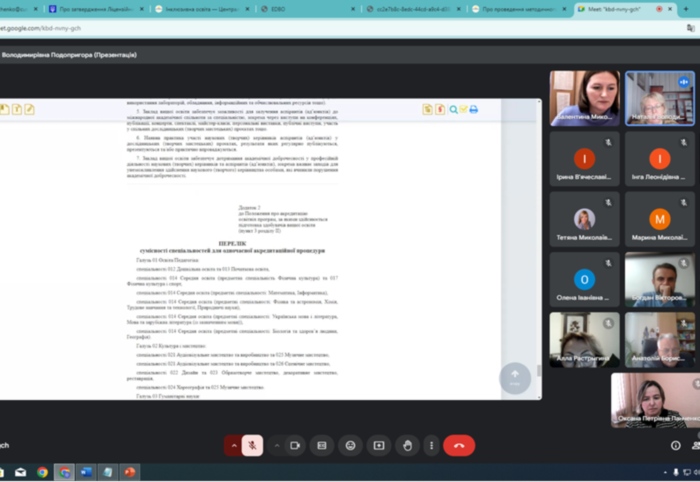
Task: Toggle the camera on or off
Action: tap(295, 445)
